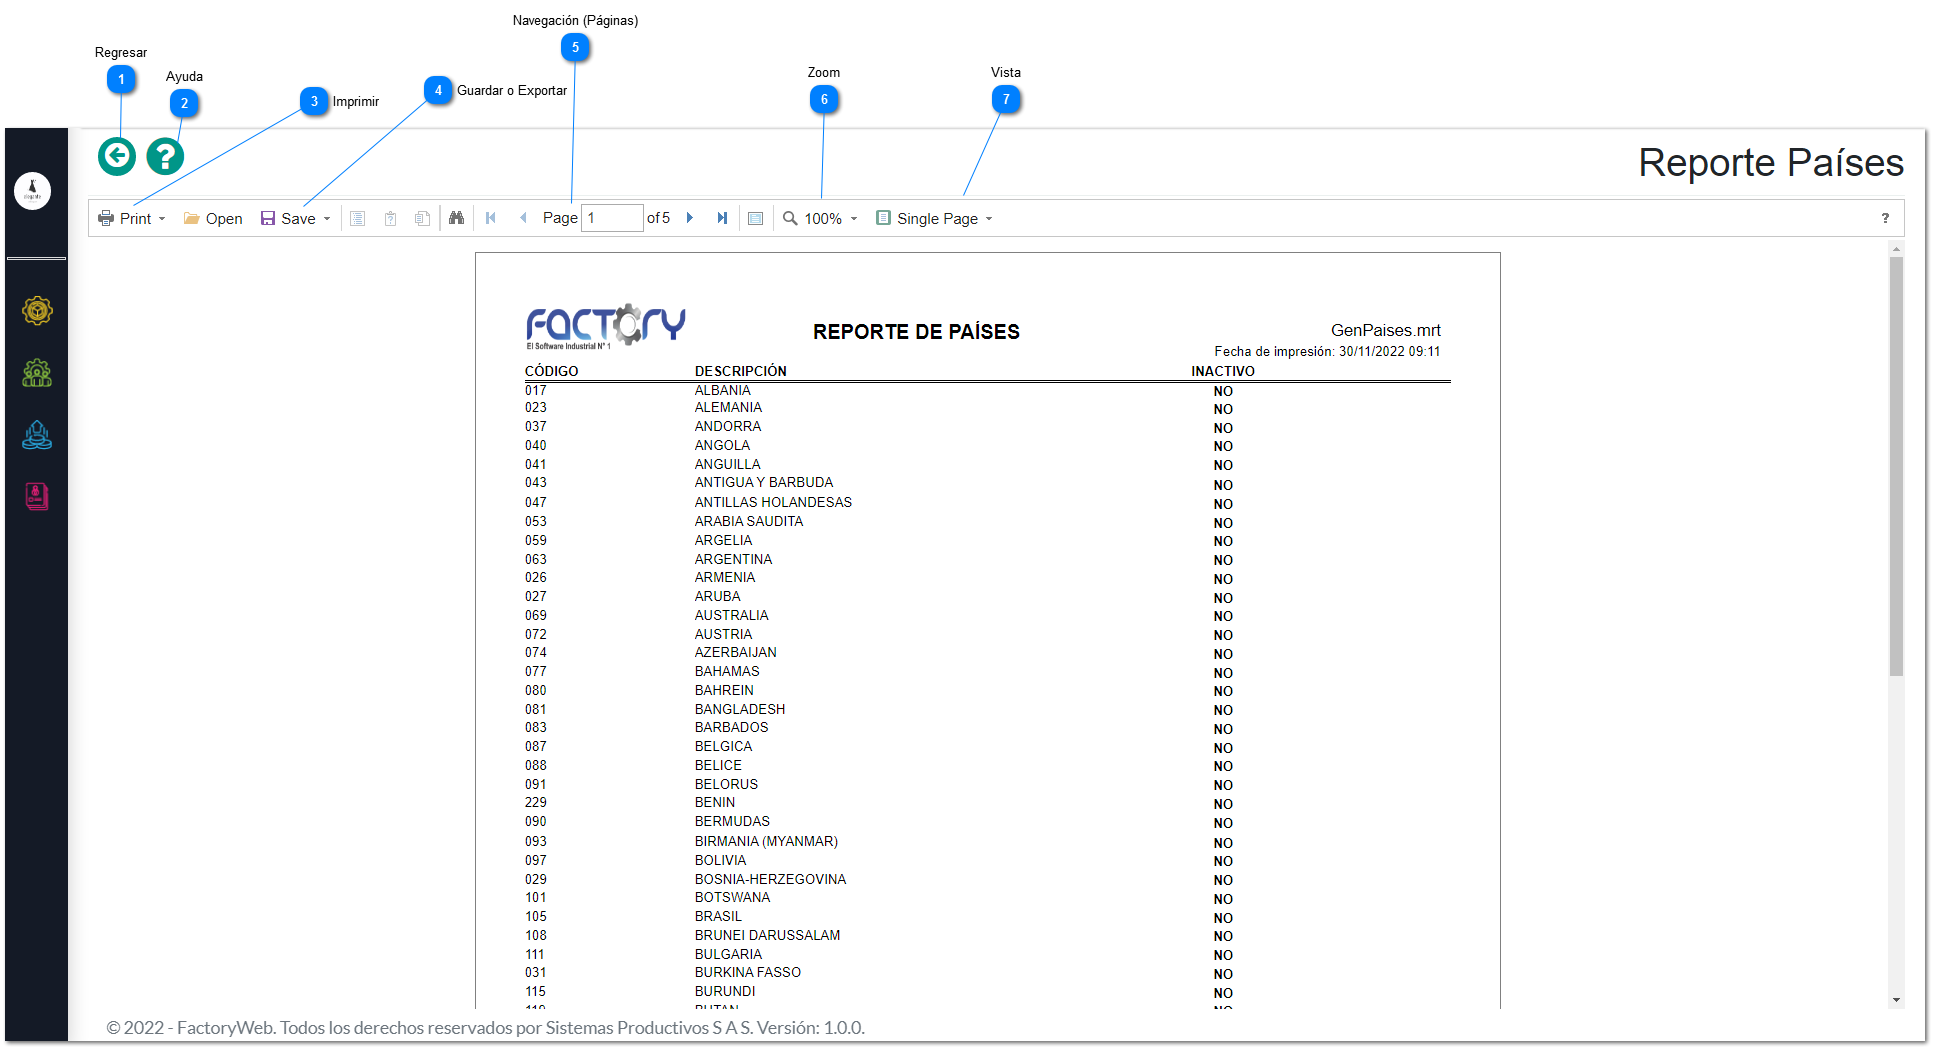Click code 229 next to BENIN

click(536, 802)
